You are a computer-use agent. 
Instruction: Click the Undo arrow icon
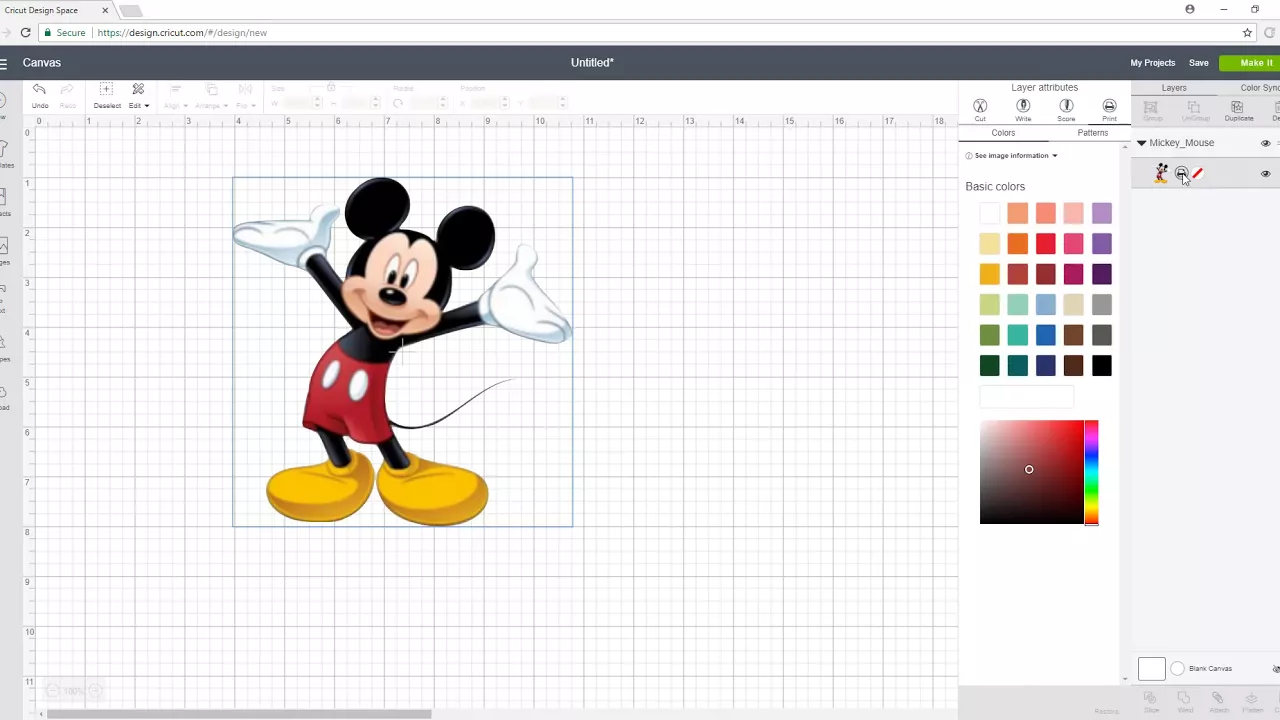click(x=39, y=89)
